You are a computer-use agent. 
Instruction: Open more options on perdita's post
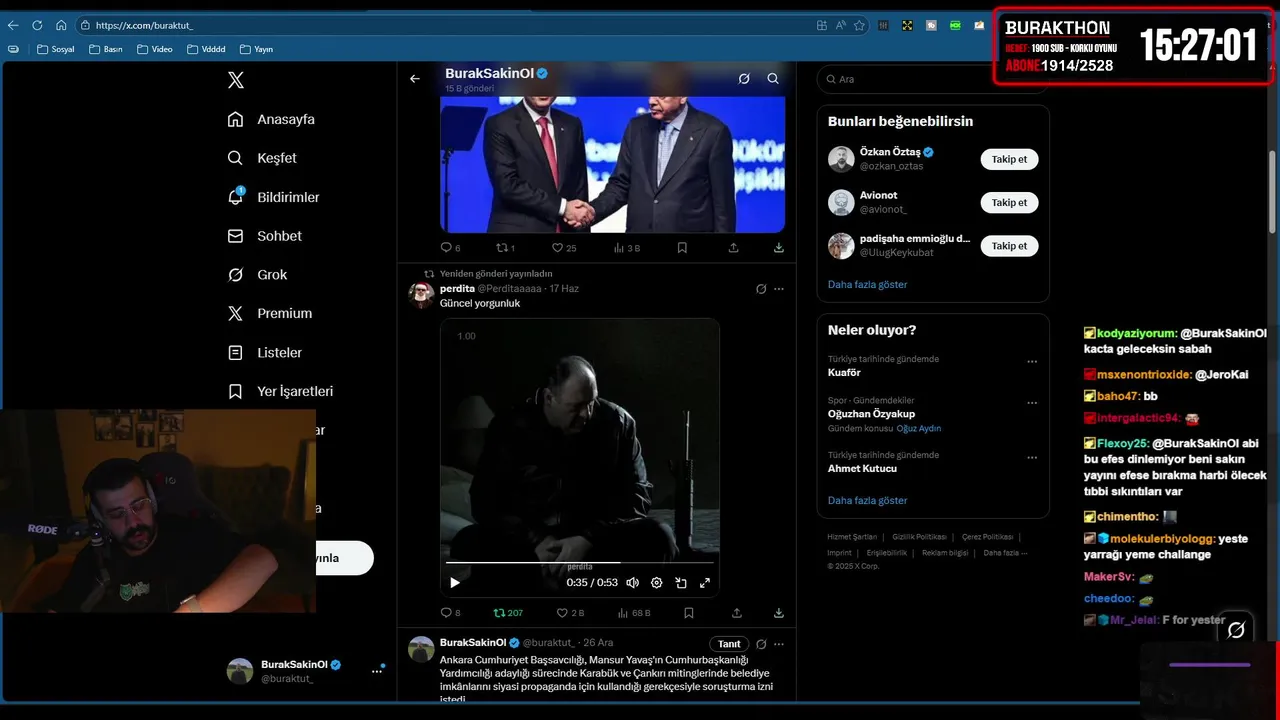coord(779,289)
